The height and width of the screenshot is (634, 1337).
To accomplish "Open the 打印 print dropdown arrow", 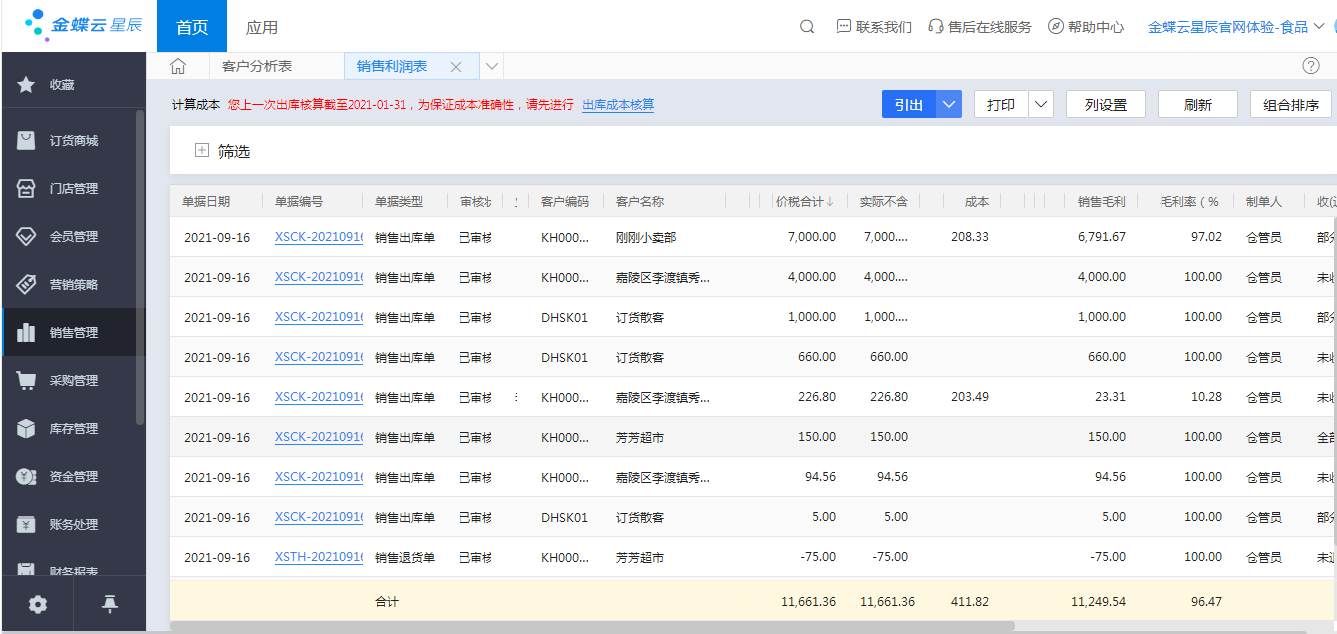I will point(1041,104).
